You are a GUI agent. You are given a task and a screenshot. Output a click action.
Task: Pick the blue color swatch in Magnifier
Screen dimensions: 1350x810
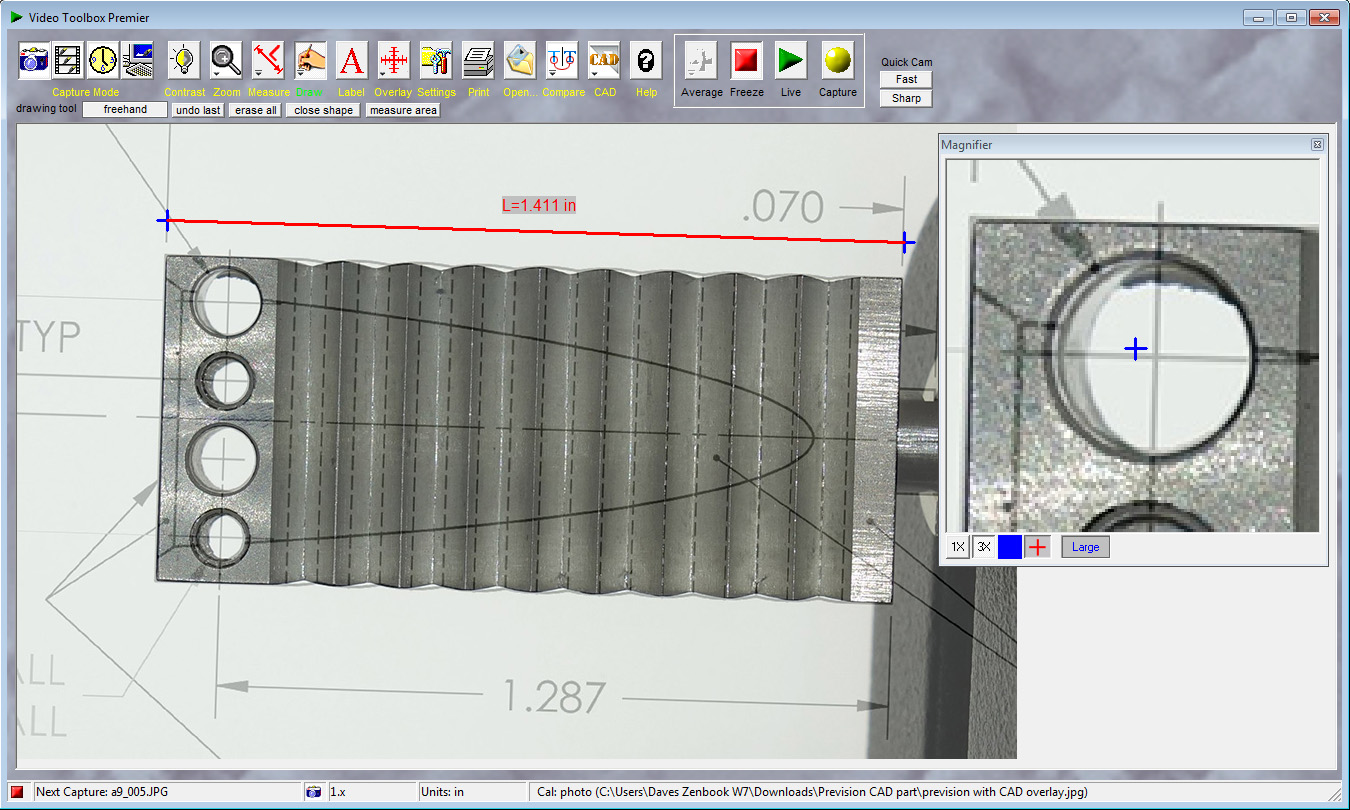(1010, 547)
